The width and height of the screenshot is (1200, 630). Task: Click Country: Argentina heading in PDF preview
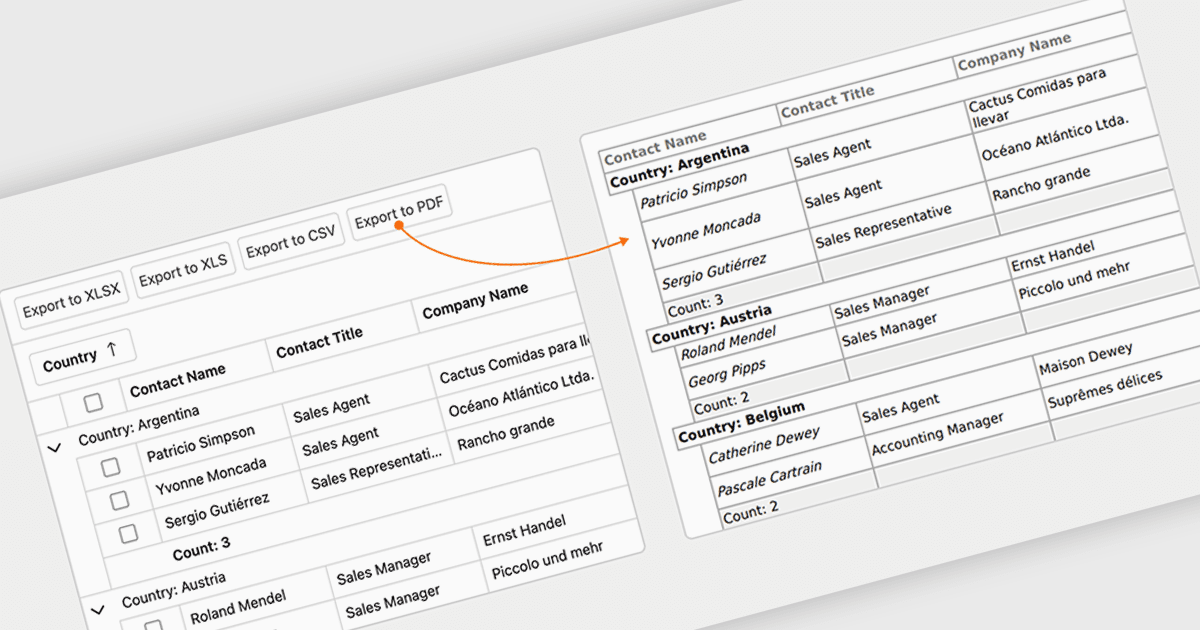pos(679,166)
